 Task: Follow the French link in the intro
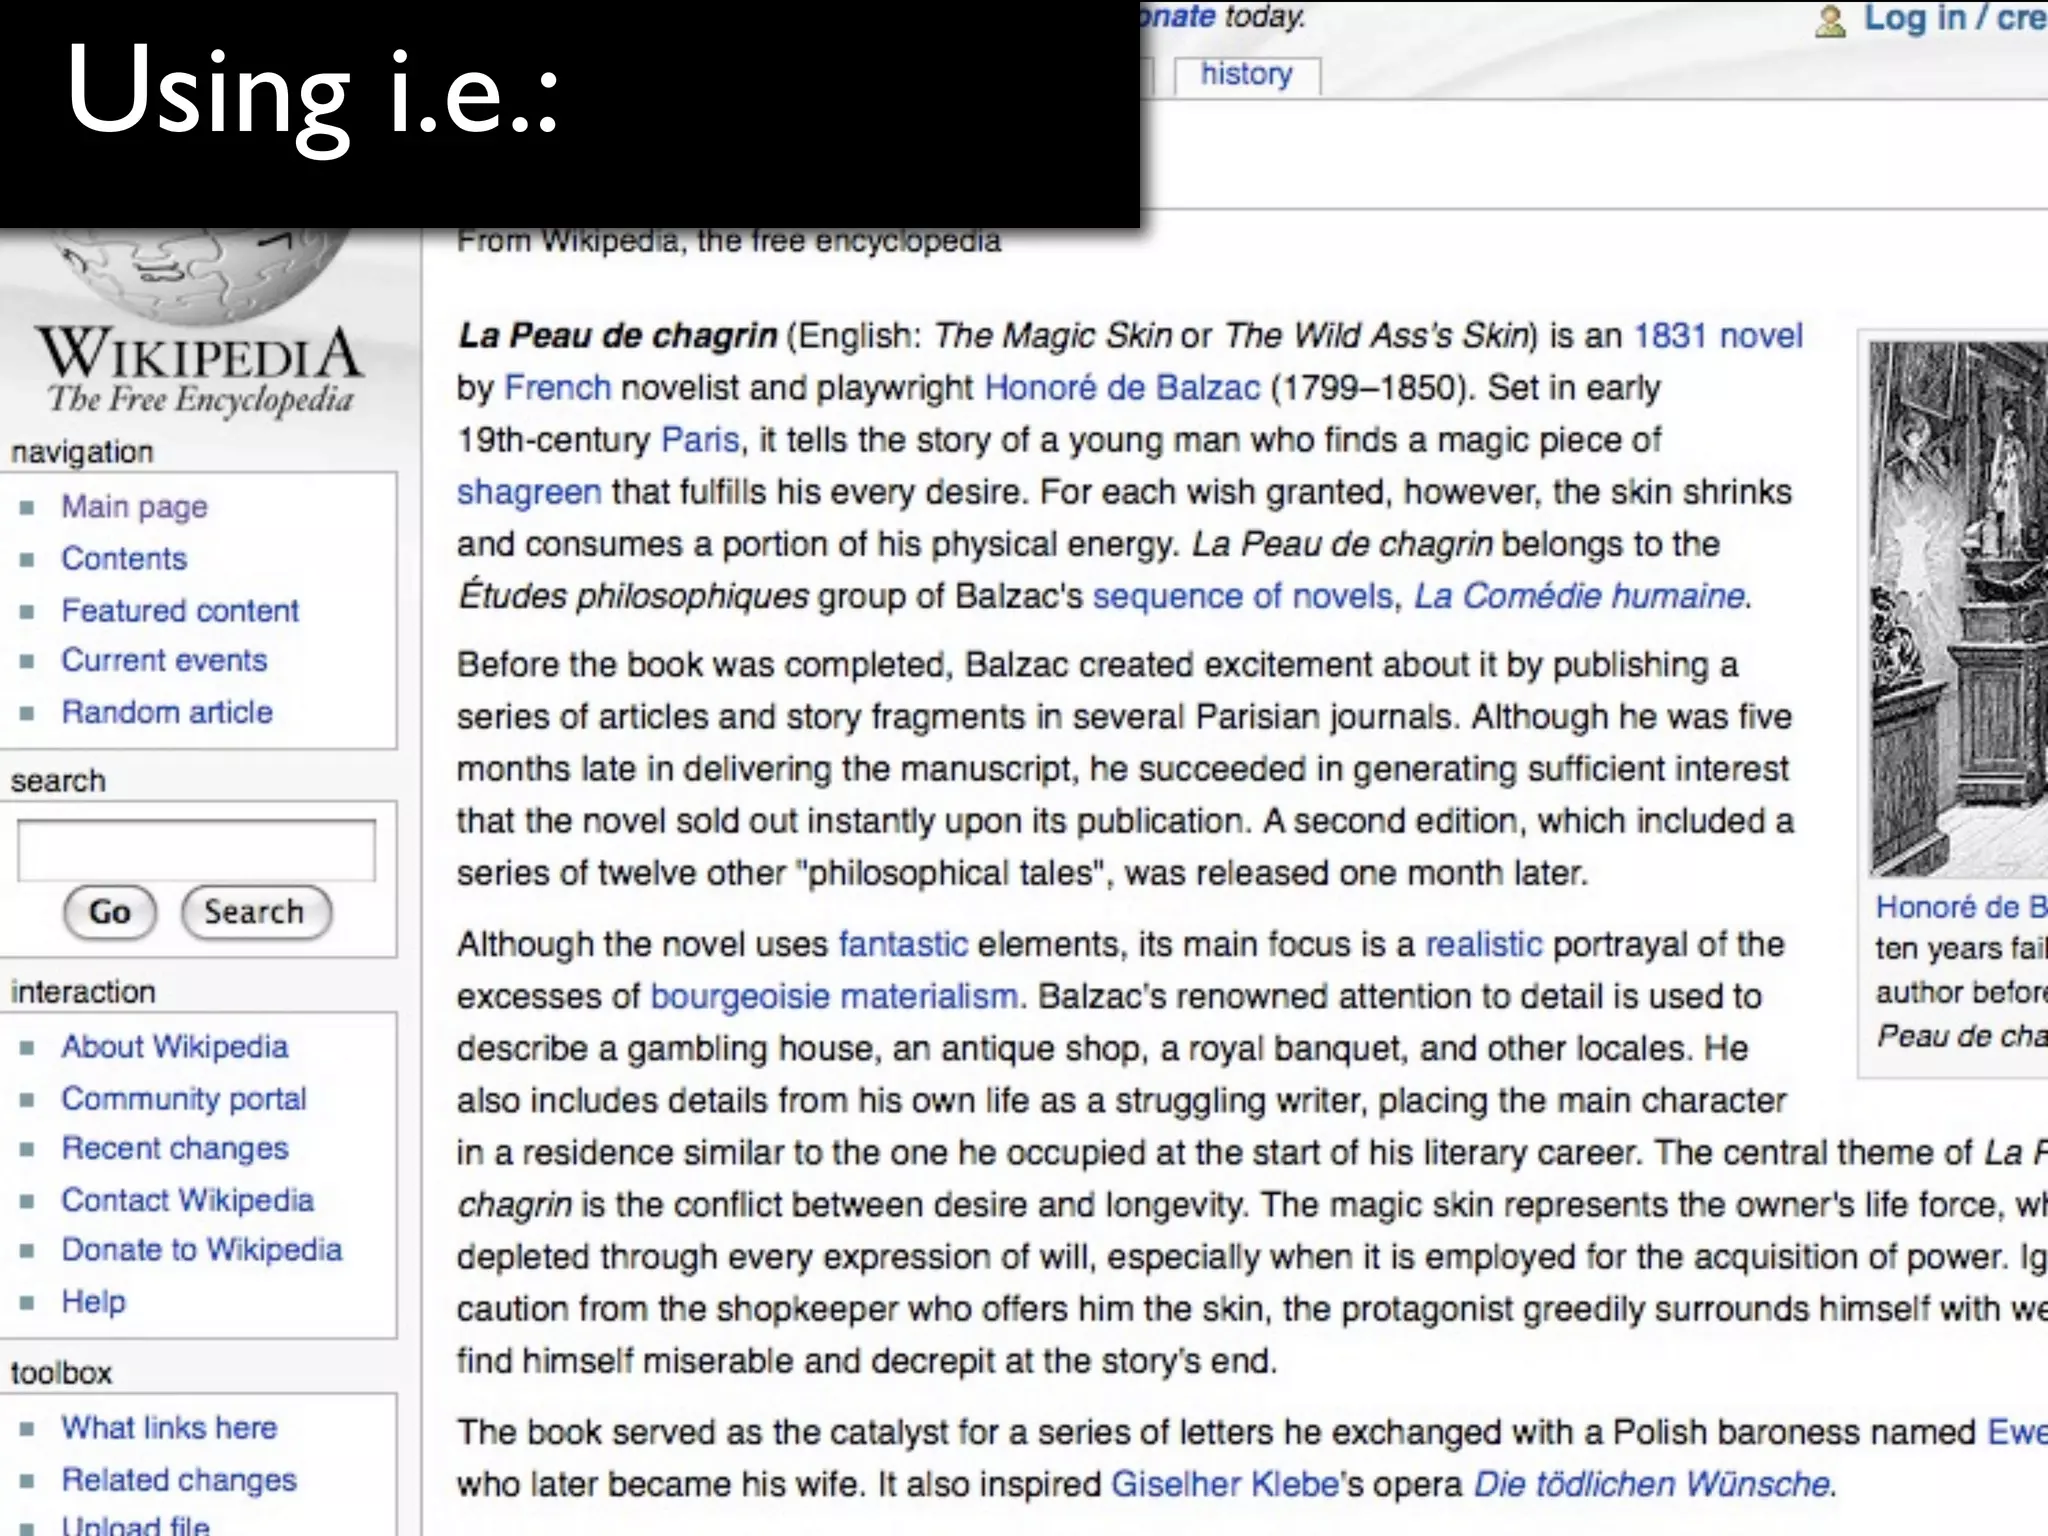coord(557,388)
